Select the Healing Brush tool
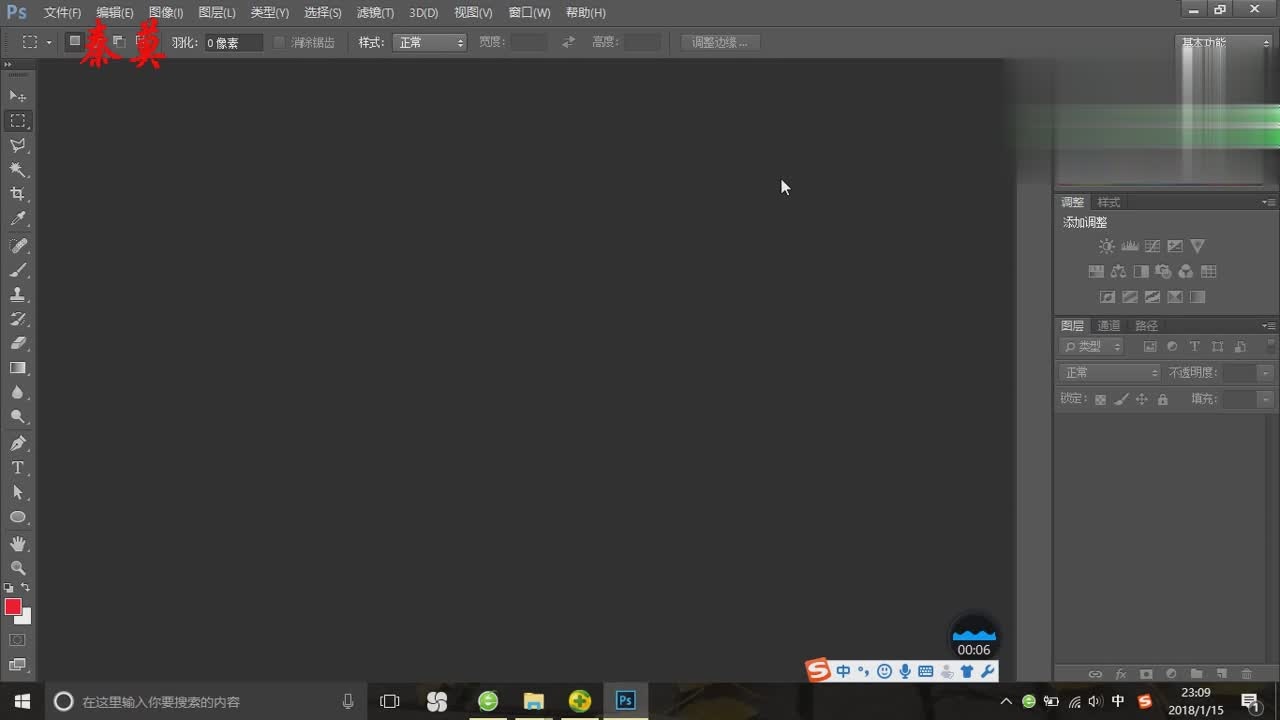 pyautogui.click(x=18, y=246)
